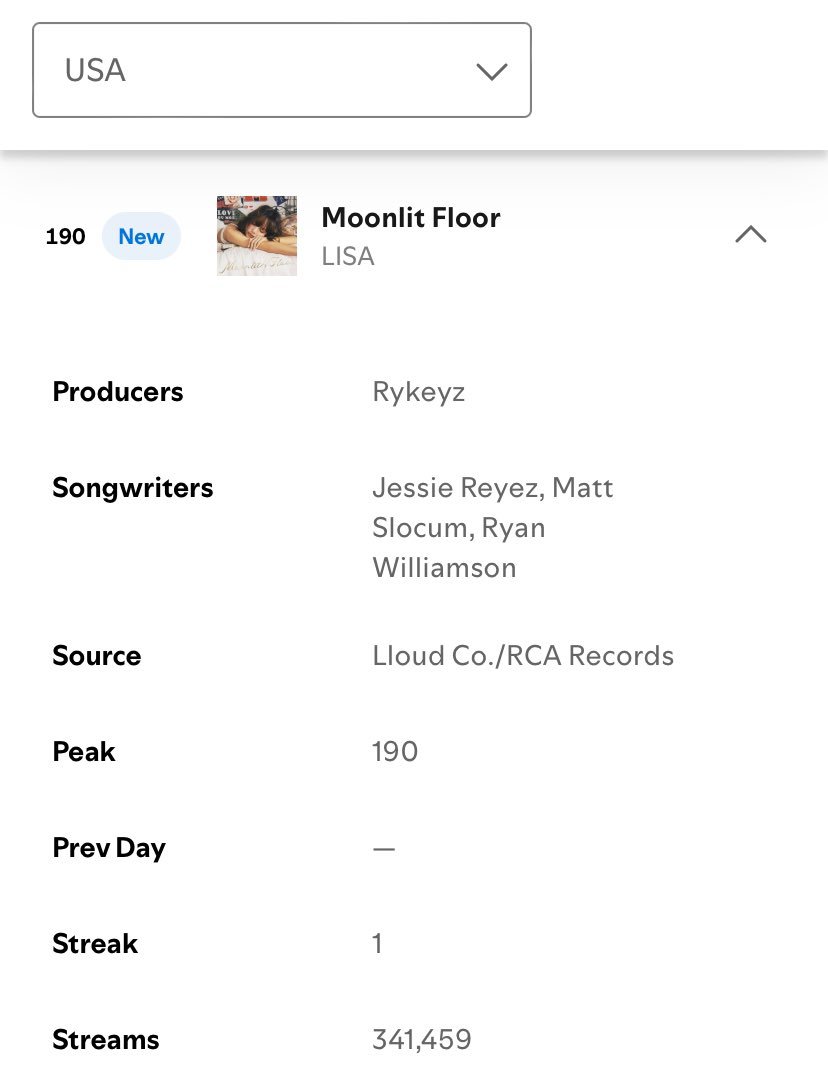Click the Source label
828x1084 pixels.
(97, 656)
